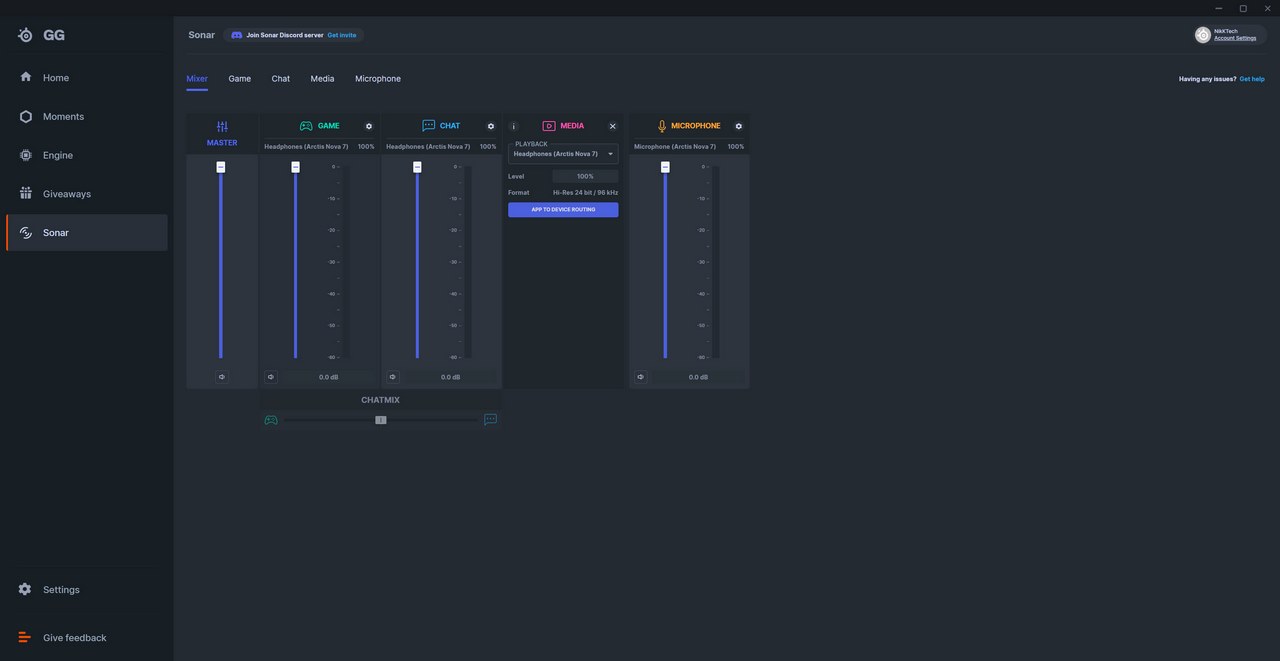Click the Master volume slider handle

[221, 167]
